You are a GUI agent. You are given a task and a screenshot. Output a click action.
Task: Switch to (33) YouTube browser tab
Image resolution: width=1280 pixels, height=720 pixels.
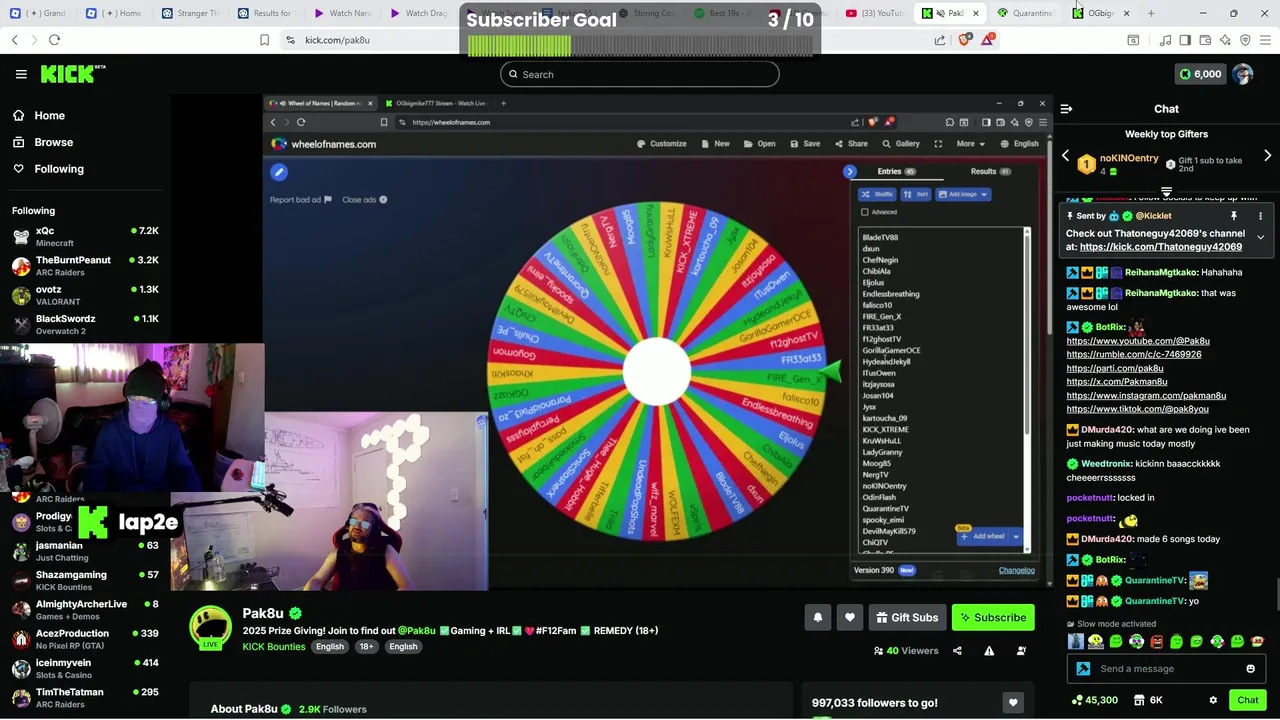point(874,13)
